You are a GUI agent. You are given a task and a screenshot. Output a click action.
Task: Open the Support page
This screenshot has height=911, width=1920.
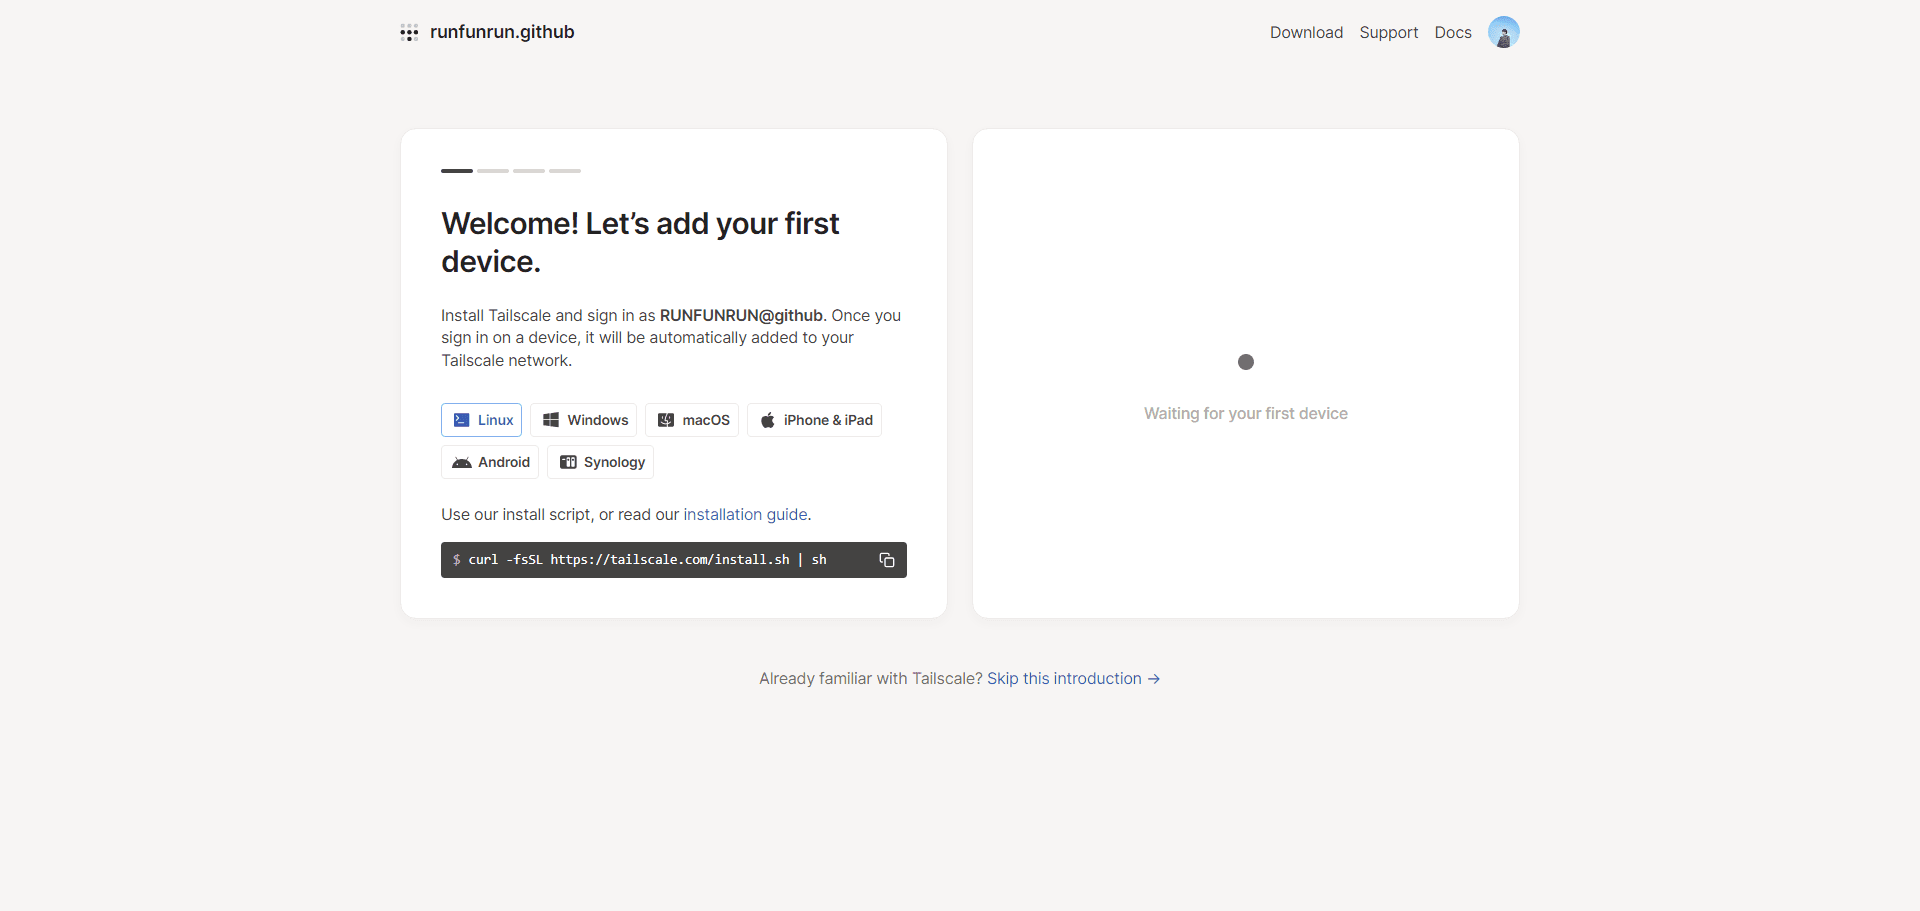(x=1388, y=32)
